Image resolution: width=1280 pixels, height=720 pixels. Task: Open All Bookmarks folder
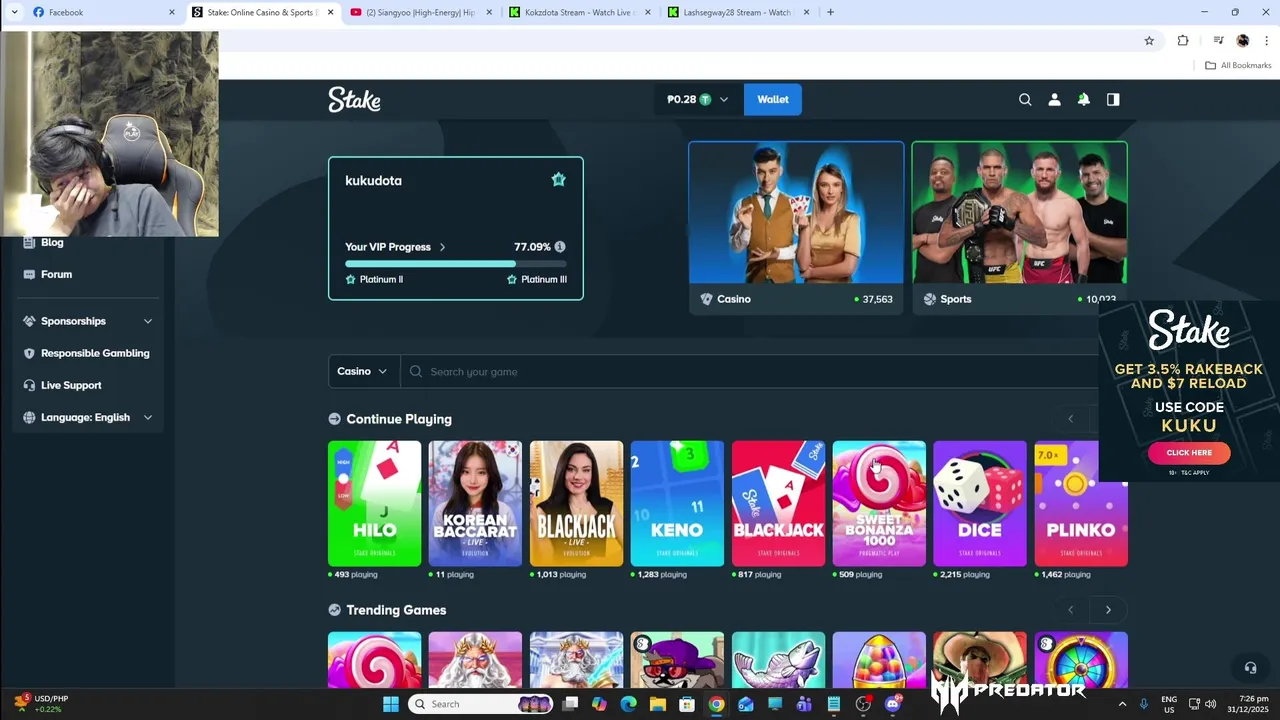[x=1238, y=65]
